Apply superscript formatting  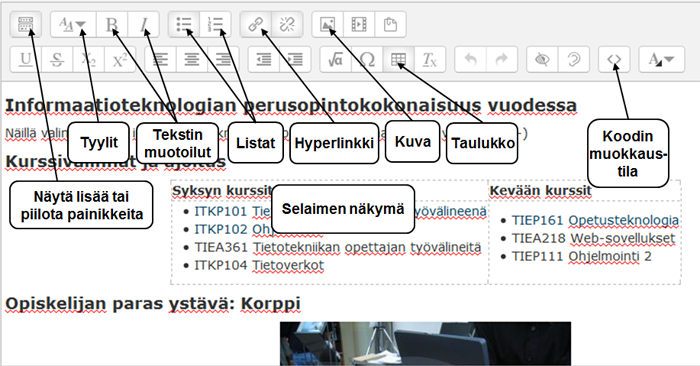pos(120,59)
